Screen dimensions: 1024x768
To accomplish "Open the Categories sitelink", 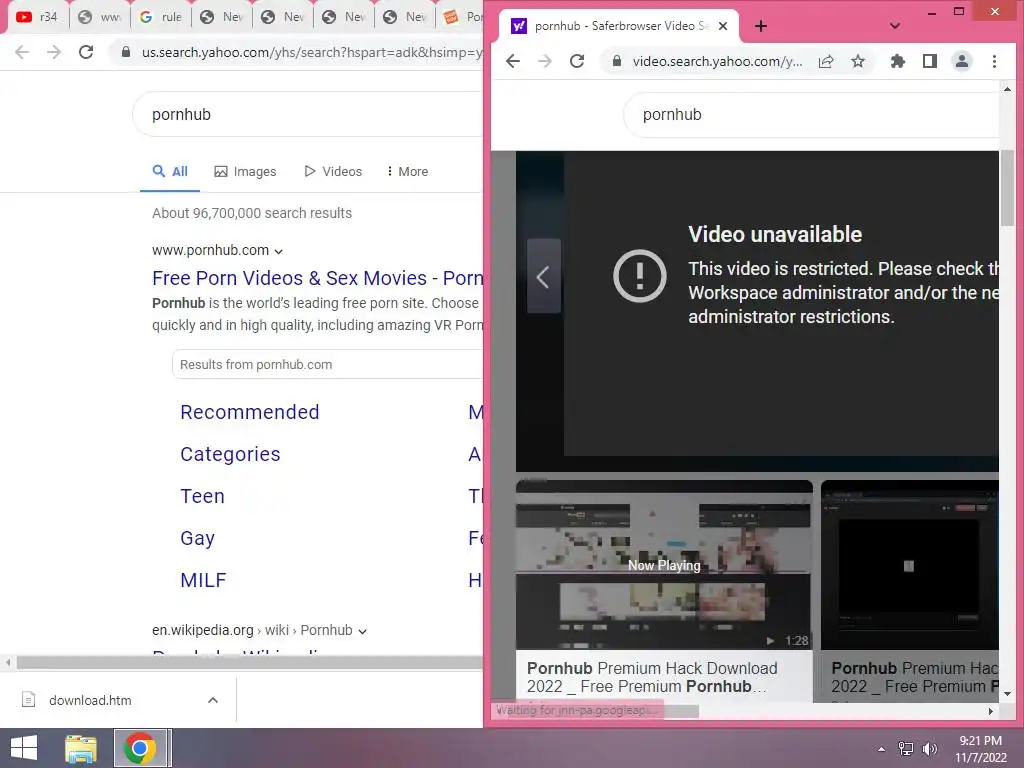I will (230, 454).
